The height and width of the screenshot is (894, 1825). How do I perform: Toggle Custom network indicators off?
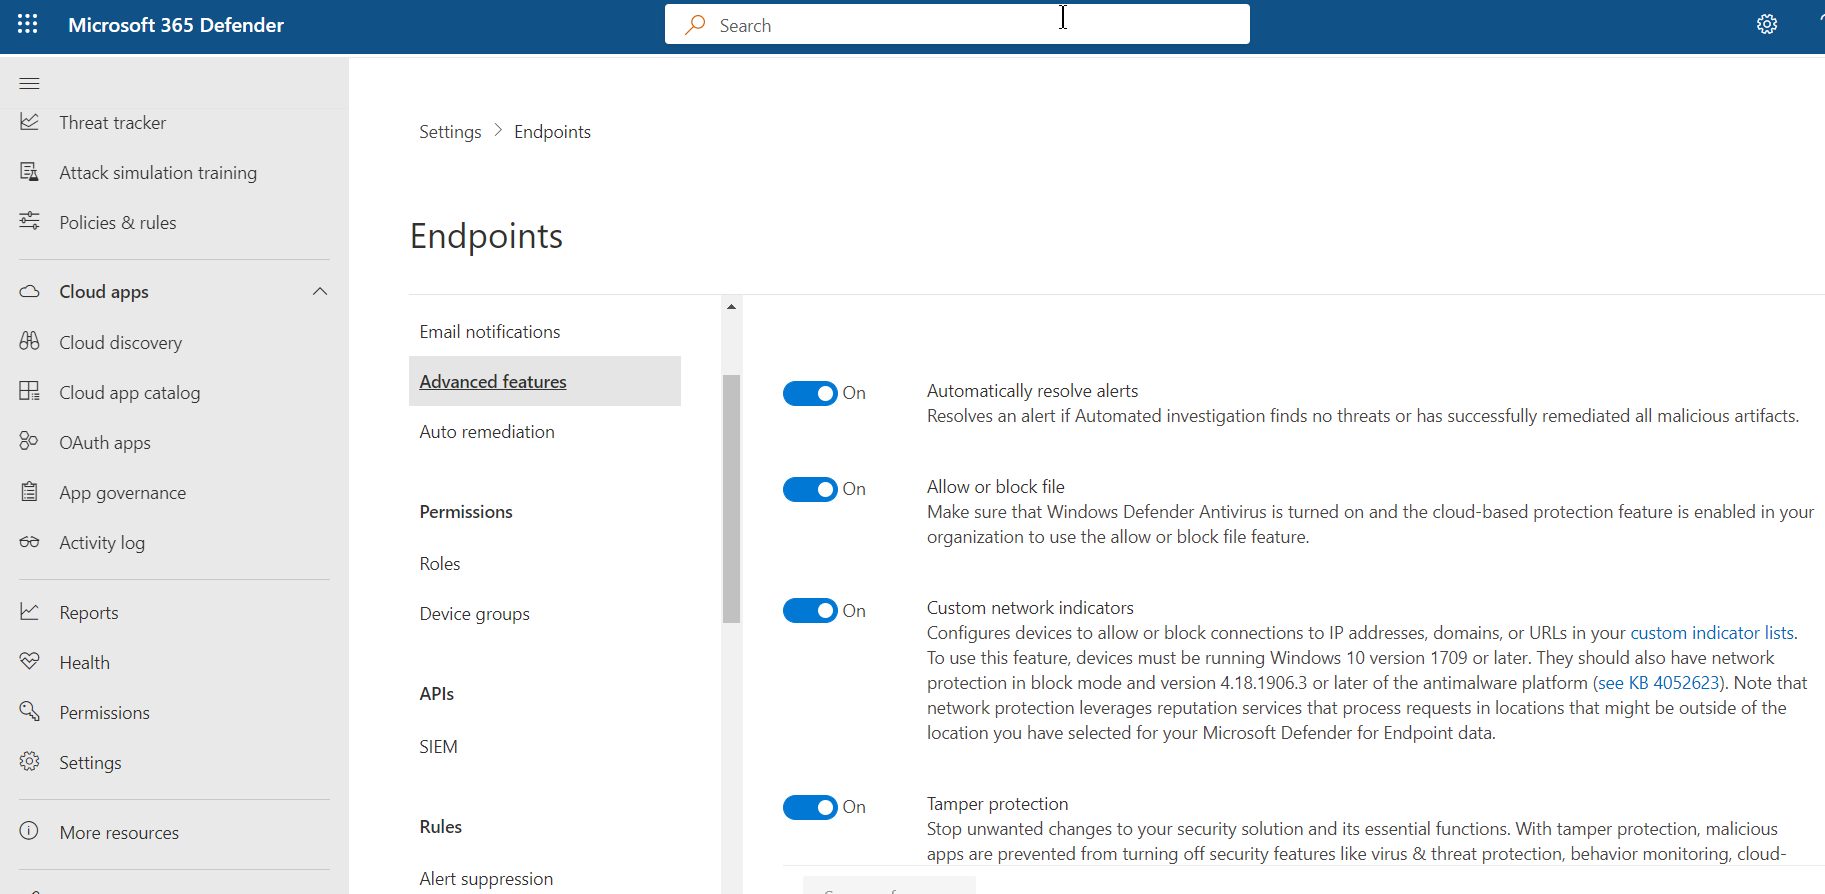(x=809, y=611)
